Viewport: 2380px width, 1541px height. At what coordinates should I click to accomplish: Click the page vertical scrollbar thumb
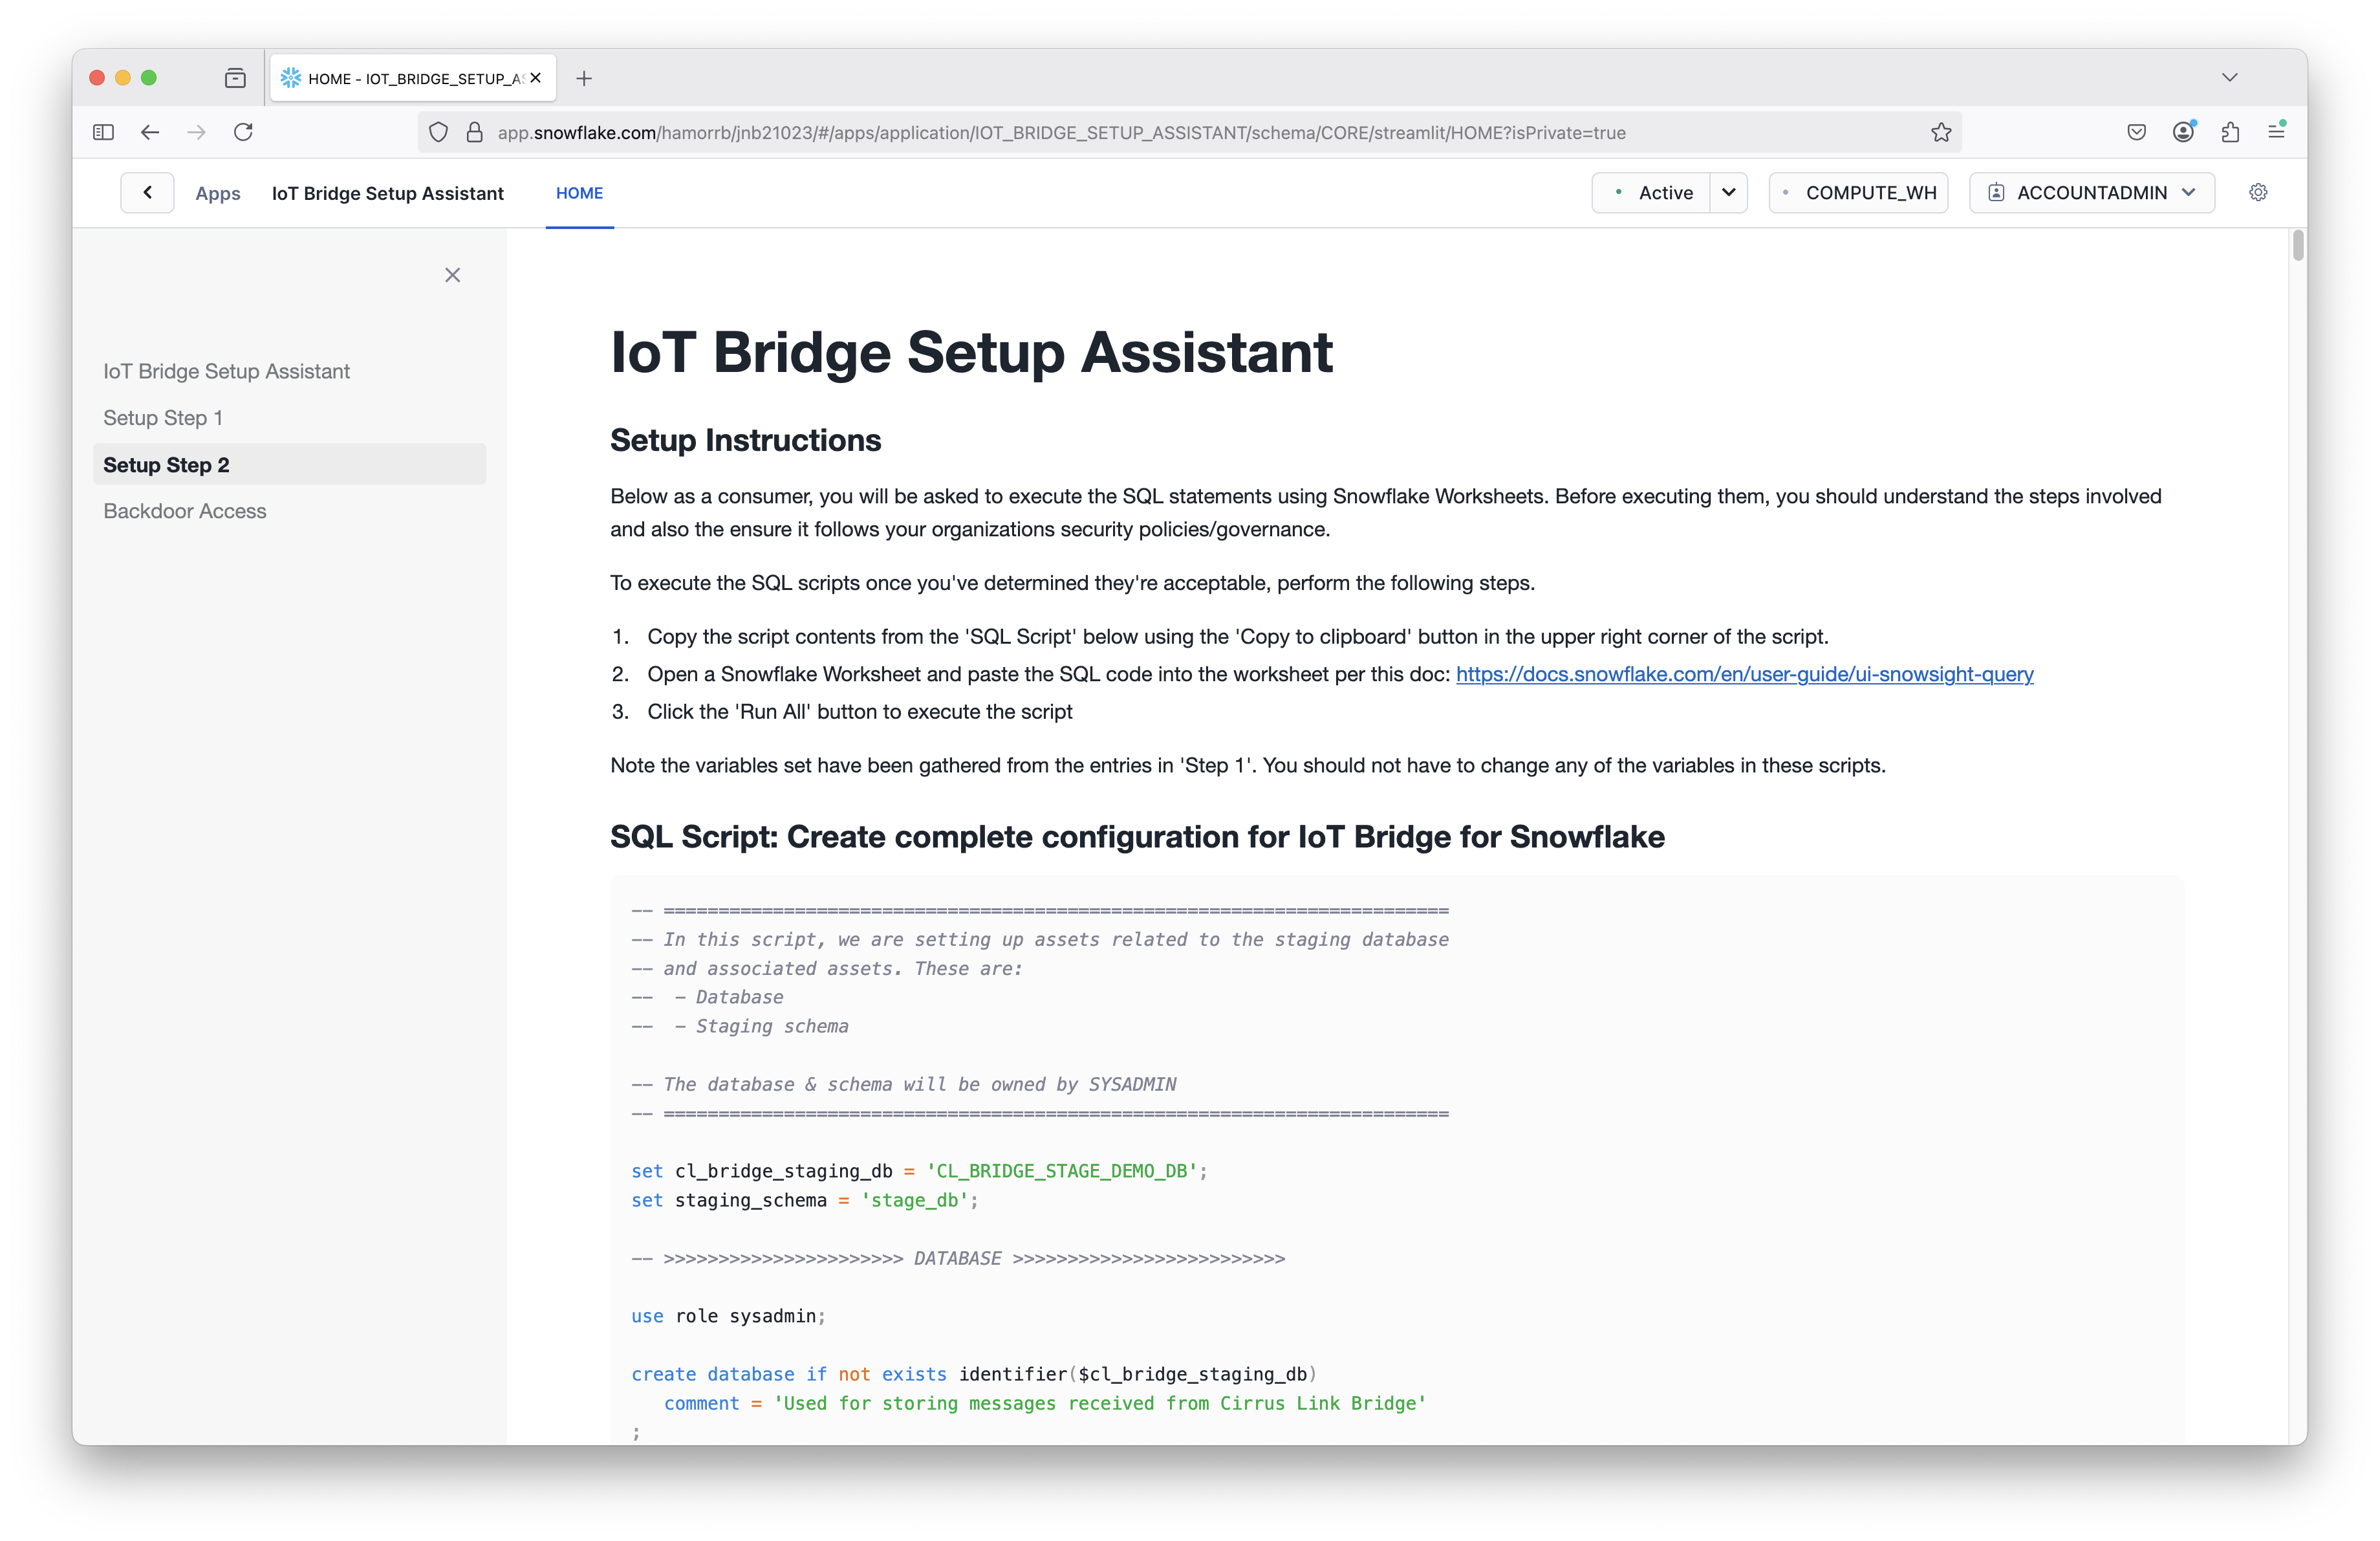(x=2298, y=246)
